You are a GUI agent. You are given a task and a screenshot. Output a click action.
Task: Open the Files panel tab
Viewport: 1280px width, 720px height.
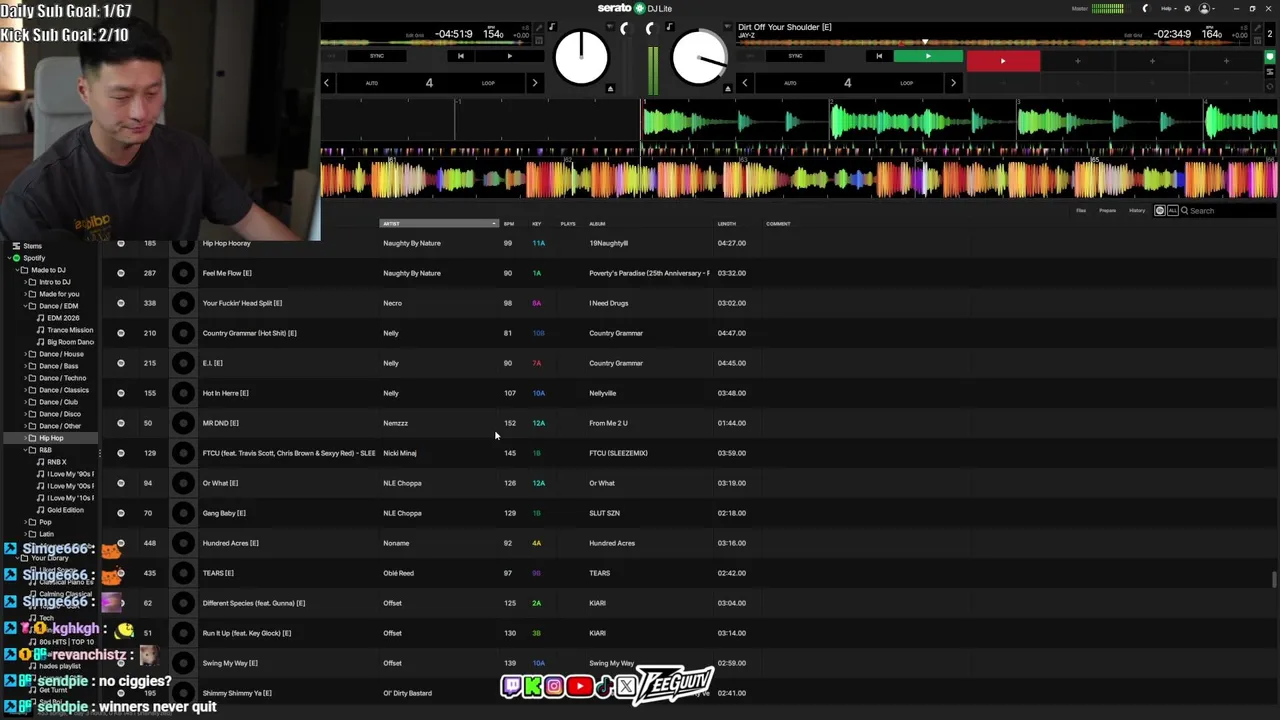pos(1081,211)
